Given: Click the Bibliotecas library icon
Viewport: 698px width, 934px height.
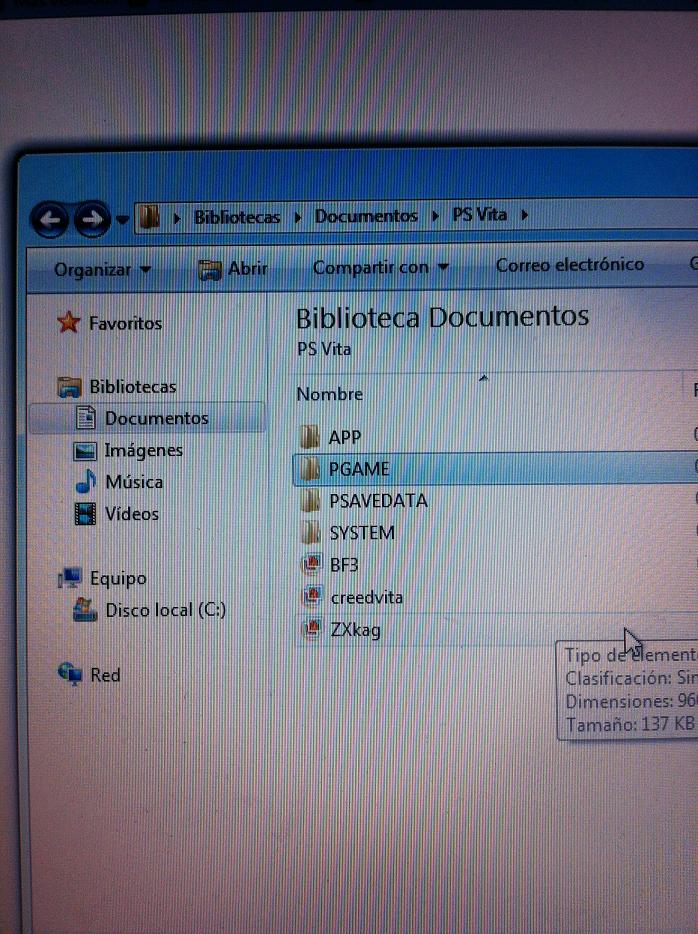Looking at the screenshot, I should pyautogui.click(x=70, y=387).
